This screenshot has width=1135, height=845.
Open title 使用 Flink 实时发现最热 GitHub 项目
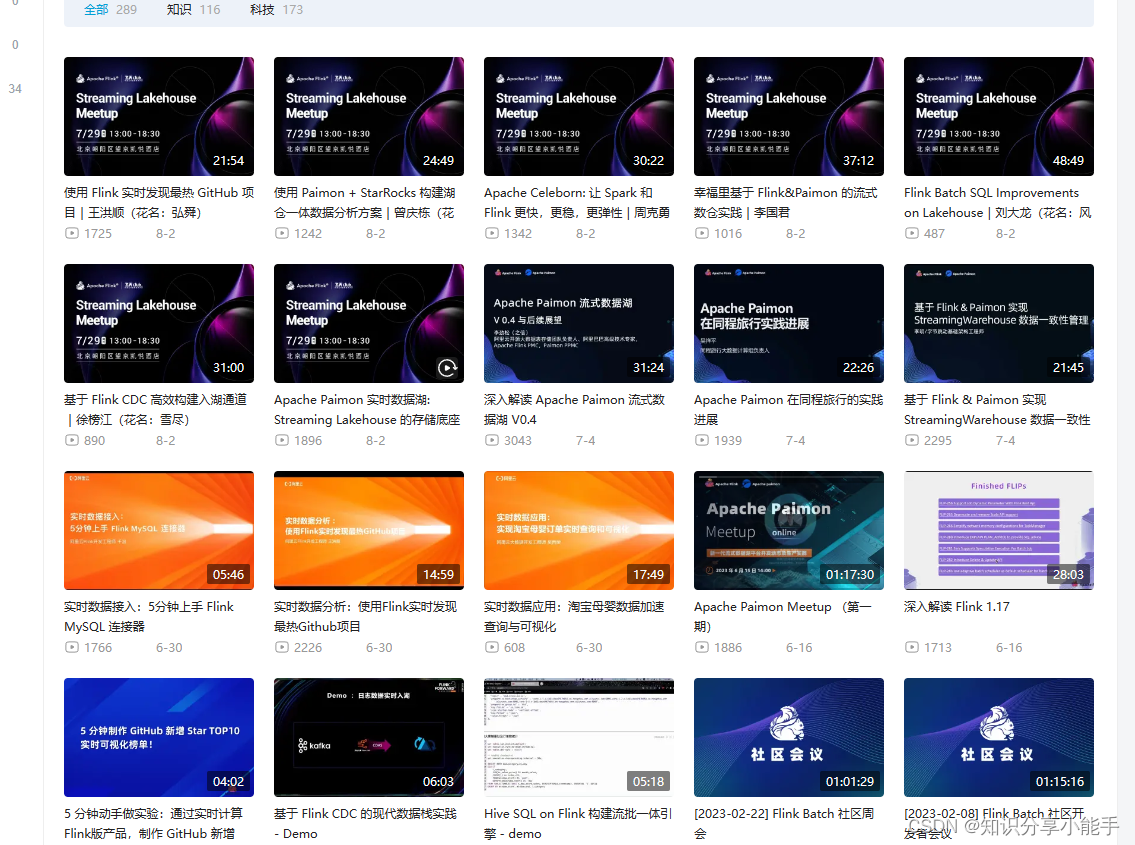(x=159, y=203)
